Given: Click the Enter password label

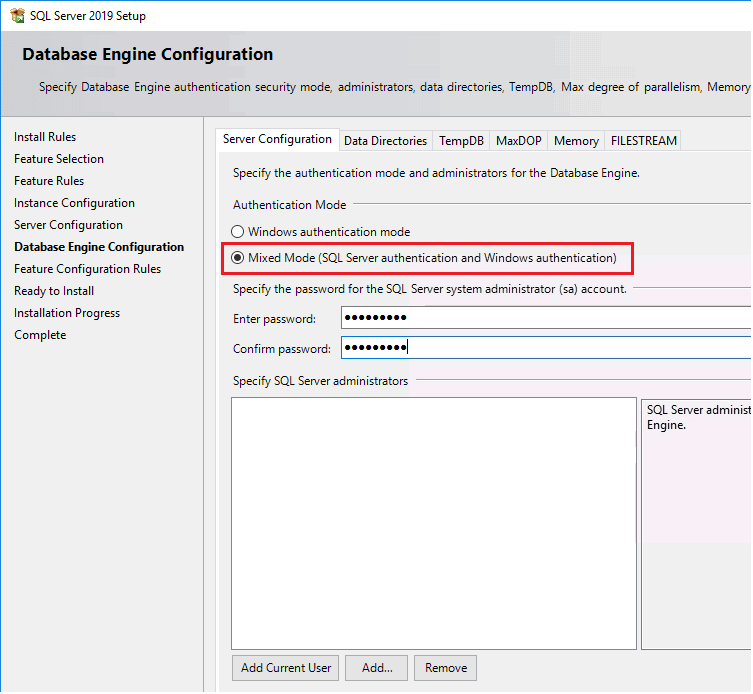Looking at the screenshot, I should click(x=274, y=319).
